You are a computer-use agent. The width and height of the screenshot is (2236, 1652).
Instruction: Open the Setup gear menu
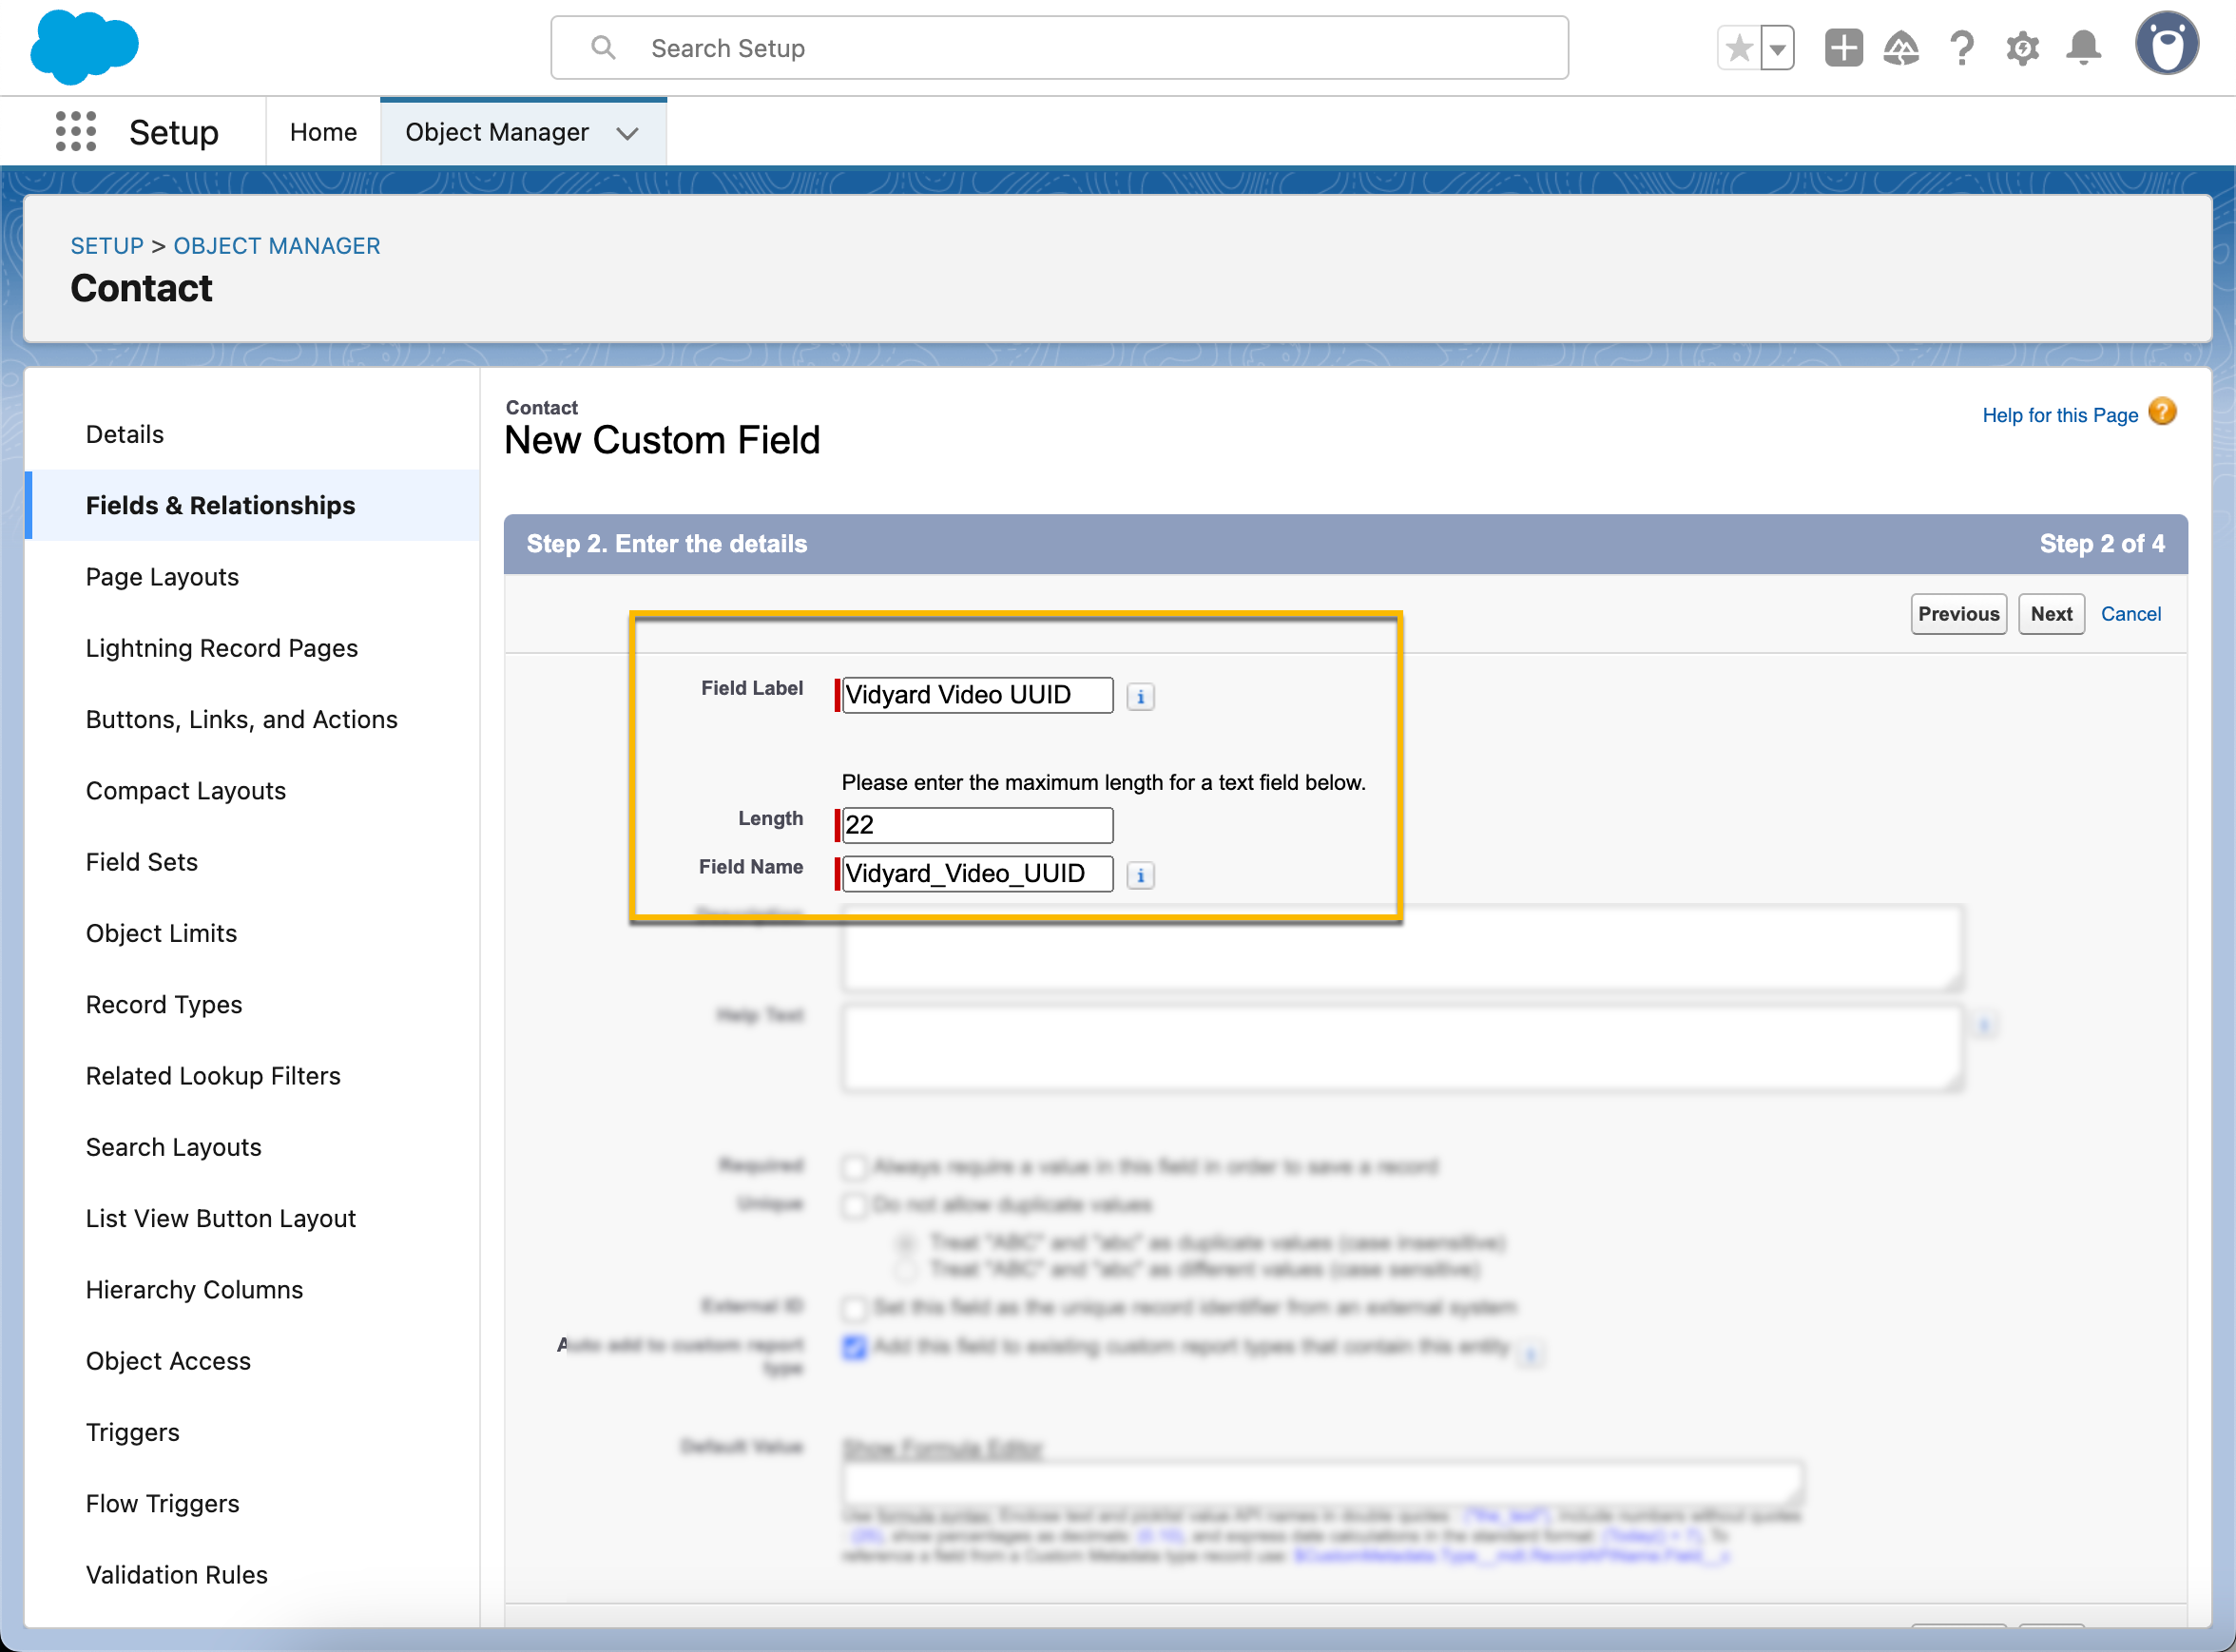point(2022,48)
